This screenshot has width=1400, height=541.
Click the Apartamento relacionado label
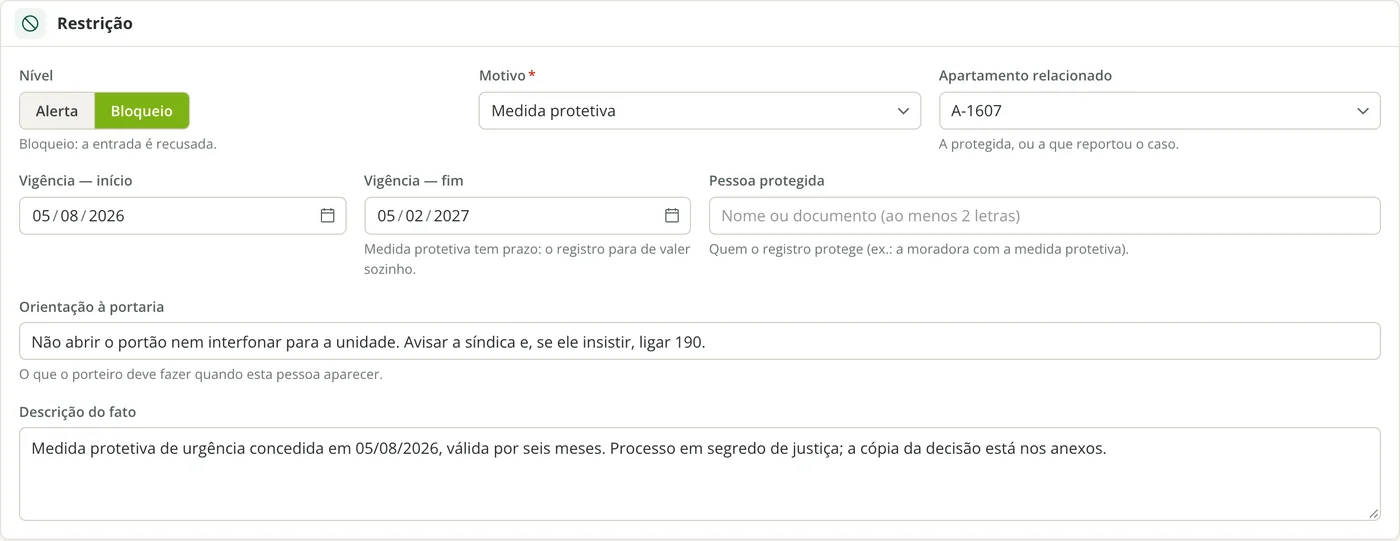click(1025, 76)
